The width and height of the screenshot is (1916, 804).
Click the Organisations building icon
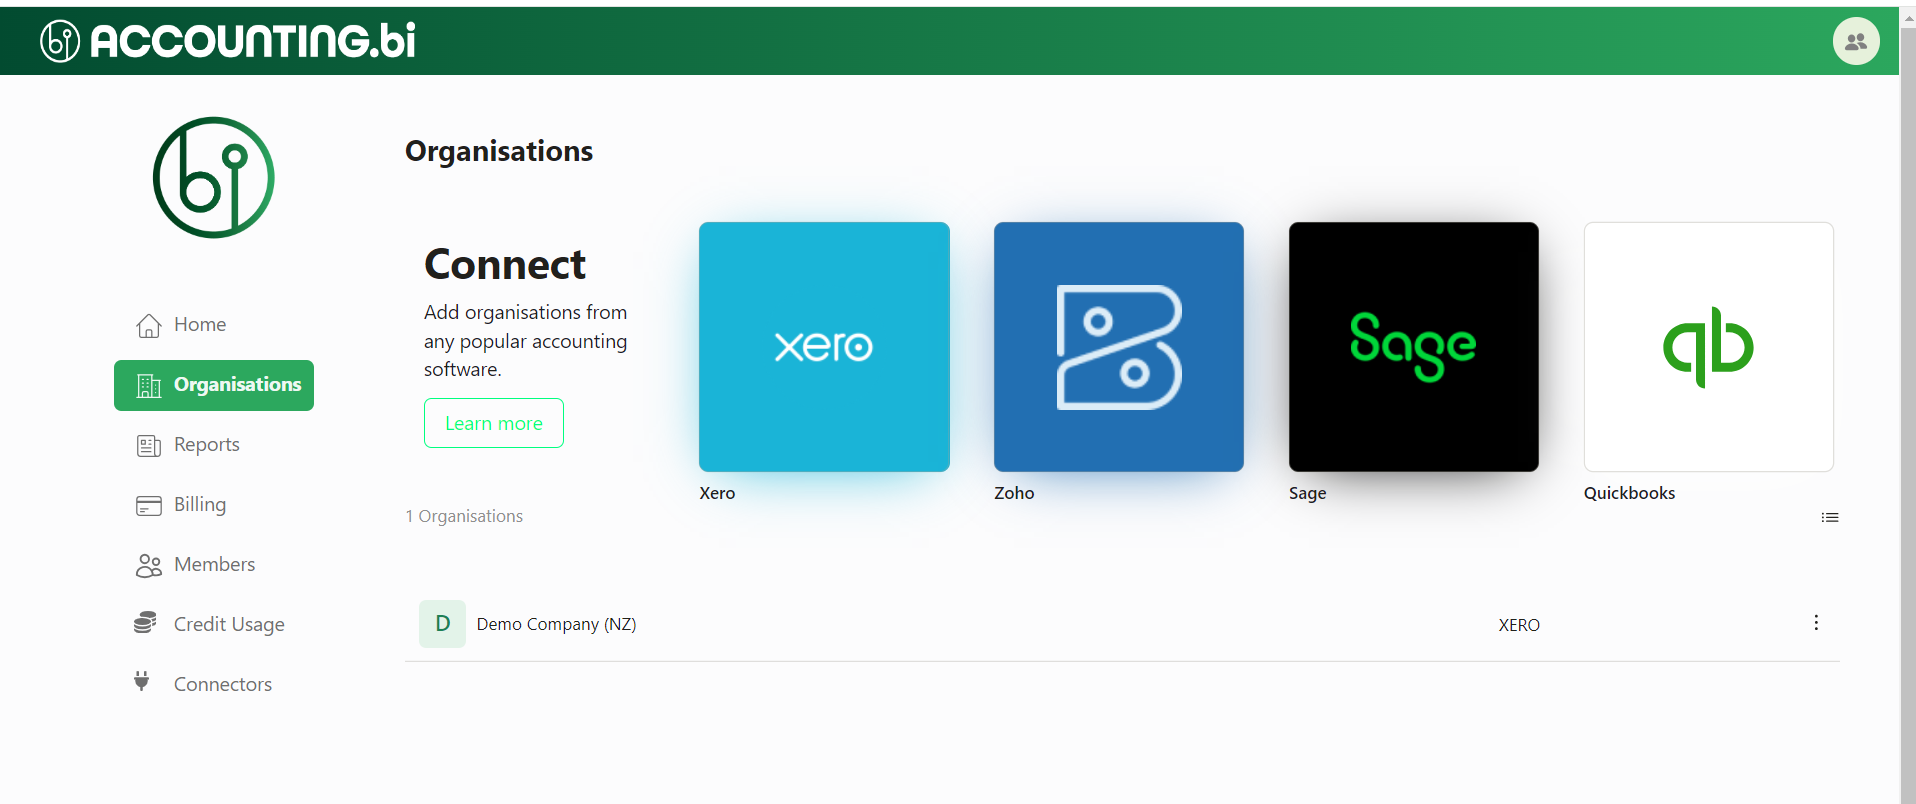(148, 385)
